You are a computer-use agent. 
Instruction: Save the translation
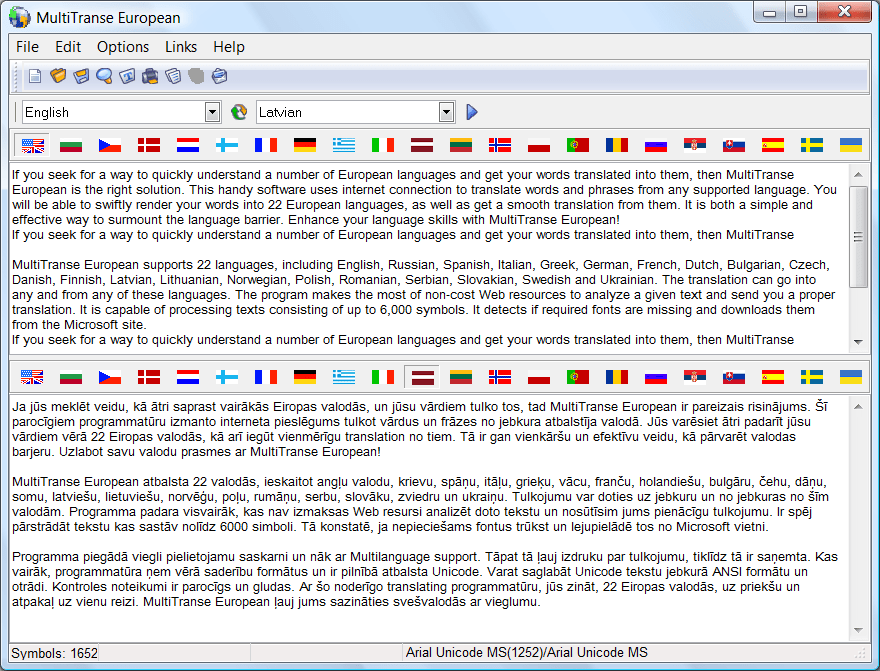[x=80, y=76]
